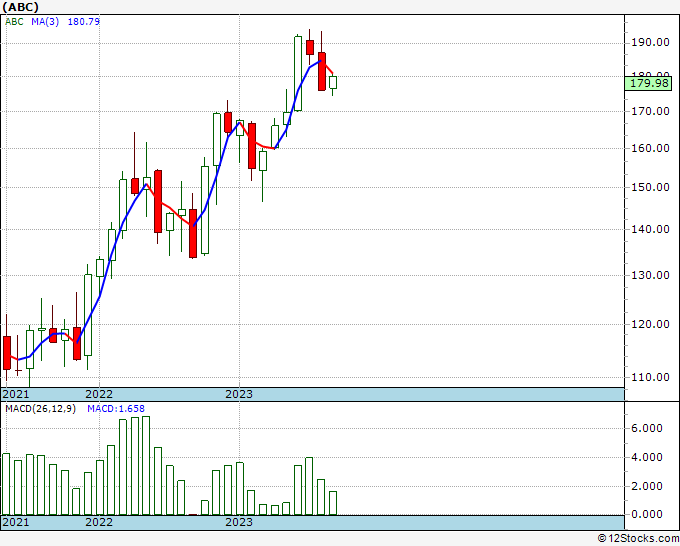Click 2023 on the MACD time axis

coord(239,522)
